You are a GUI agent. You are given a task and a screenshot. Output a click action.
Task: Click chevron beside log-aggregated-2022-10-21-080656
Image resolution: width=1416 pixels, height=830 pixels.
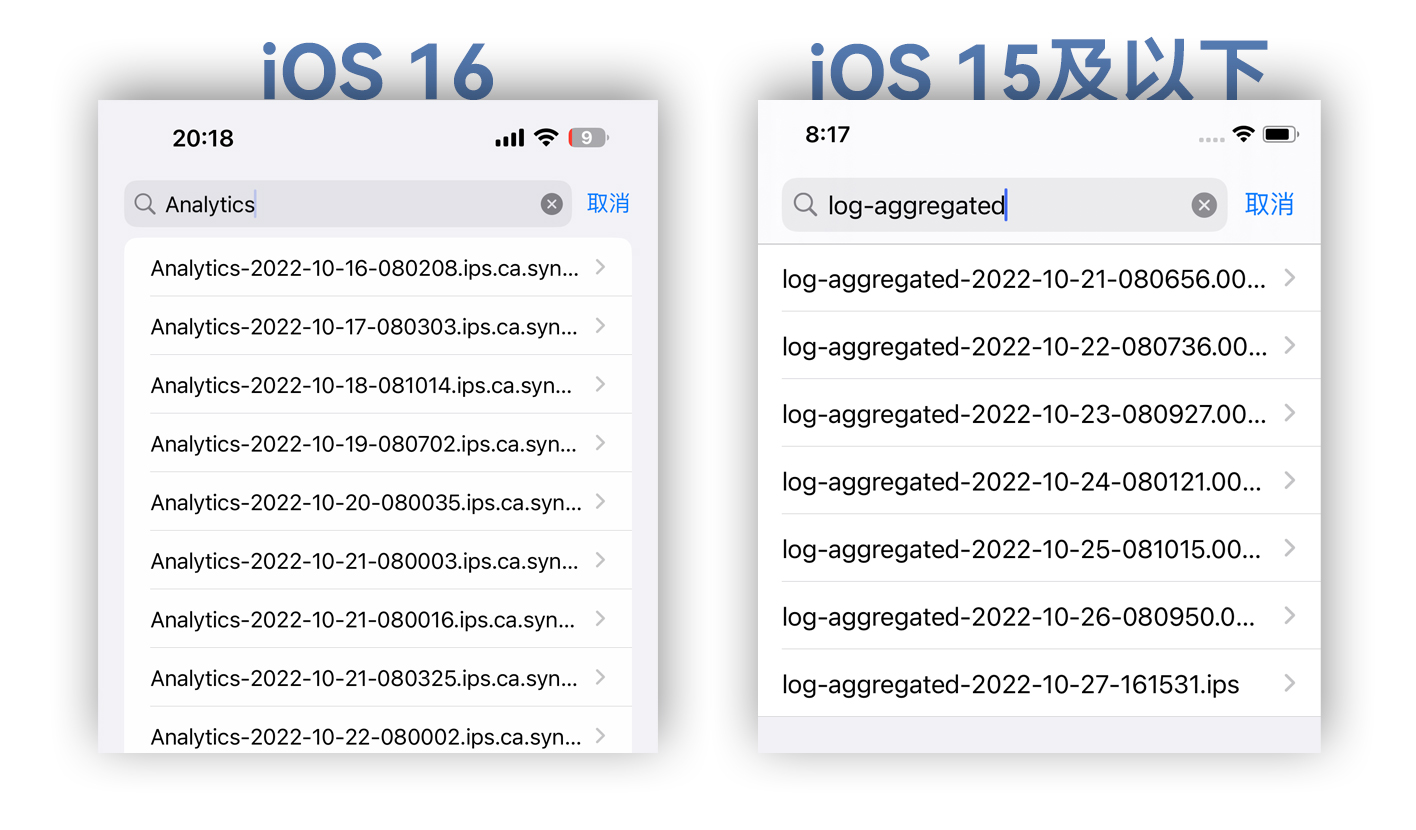[1290, 277]
